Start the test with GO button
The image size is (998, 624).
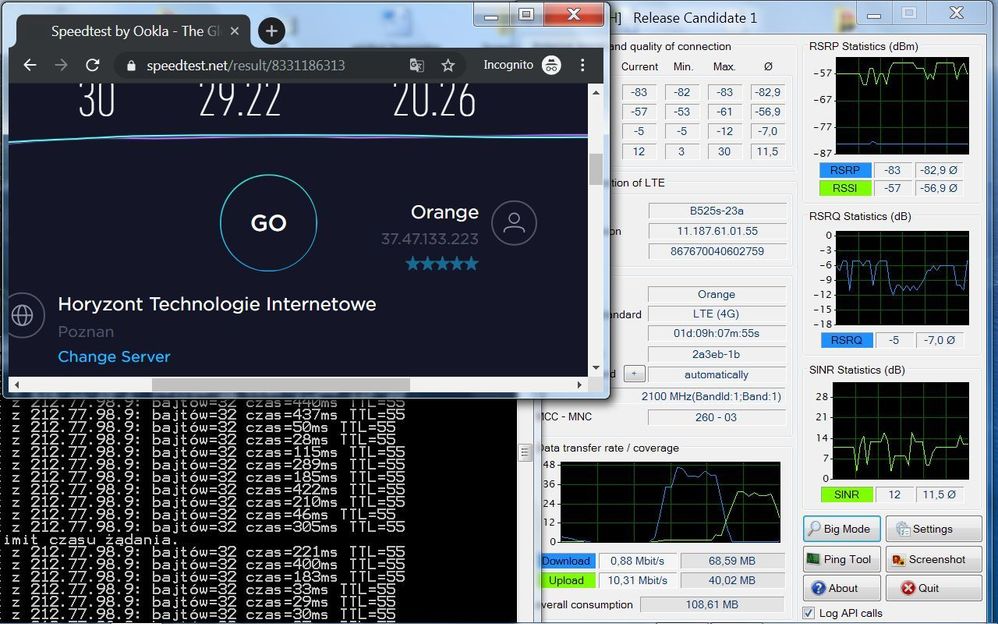[x=268, y=223]
